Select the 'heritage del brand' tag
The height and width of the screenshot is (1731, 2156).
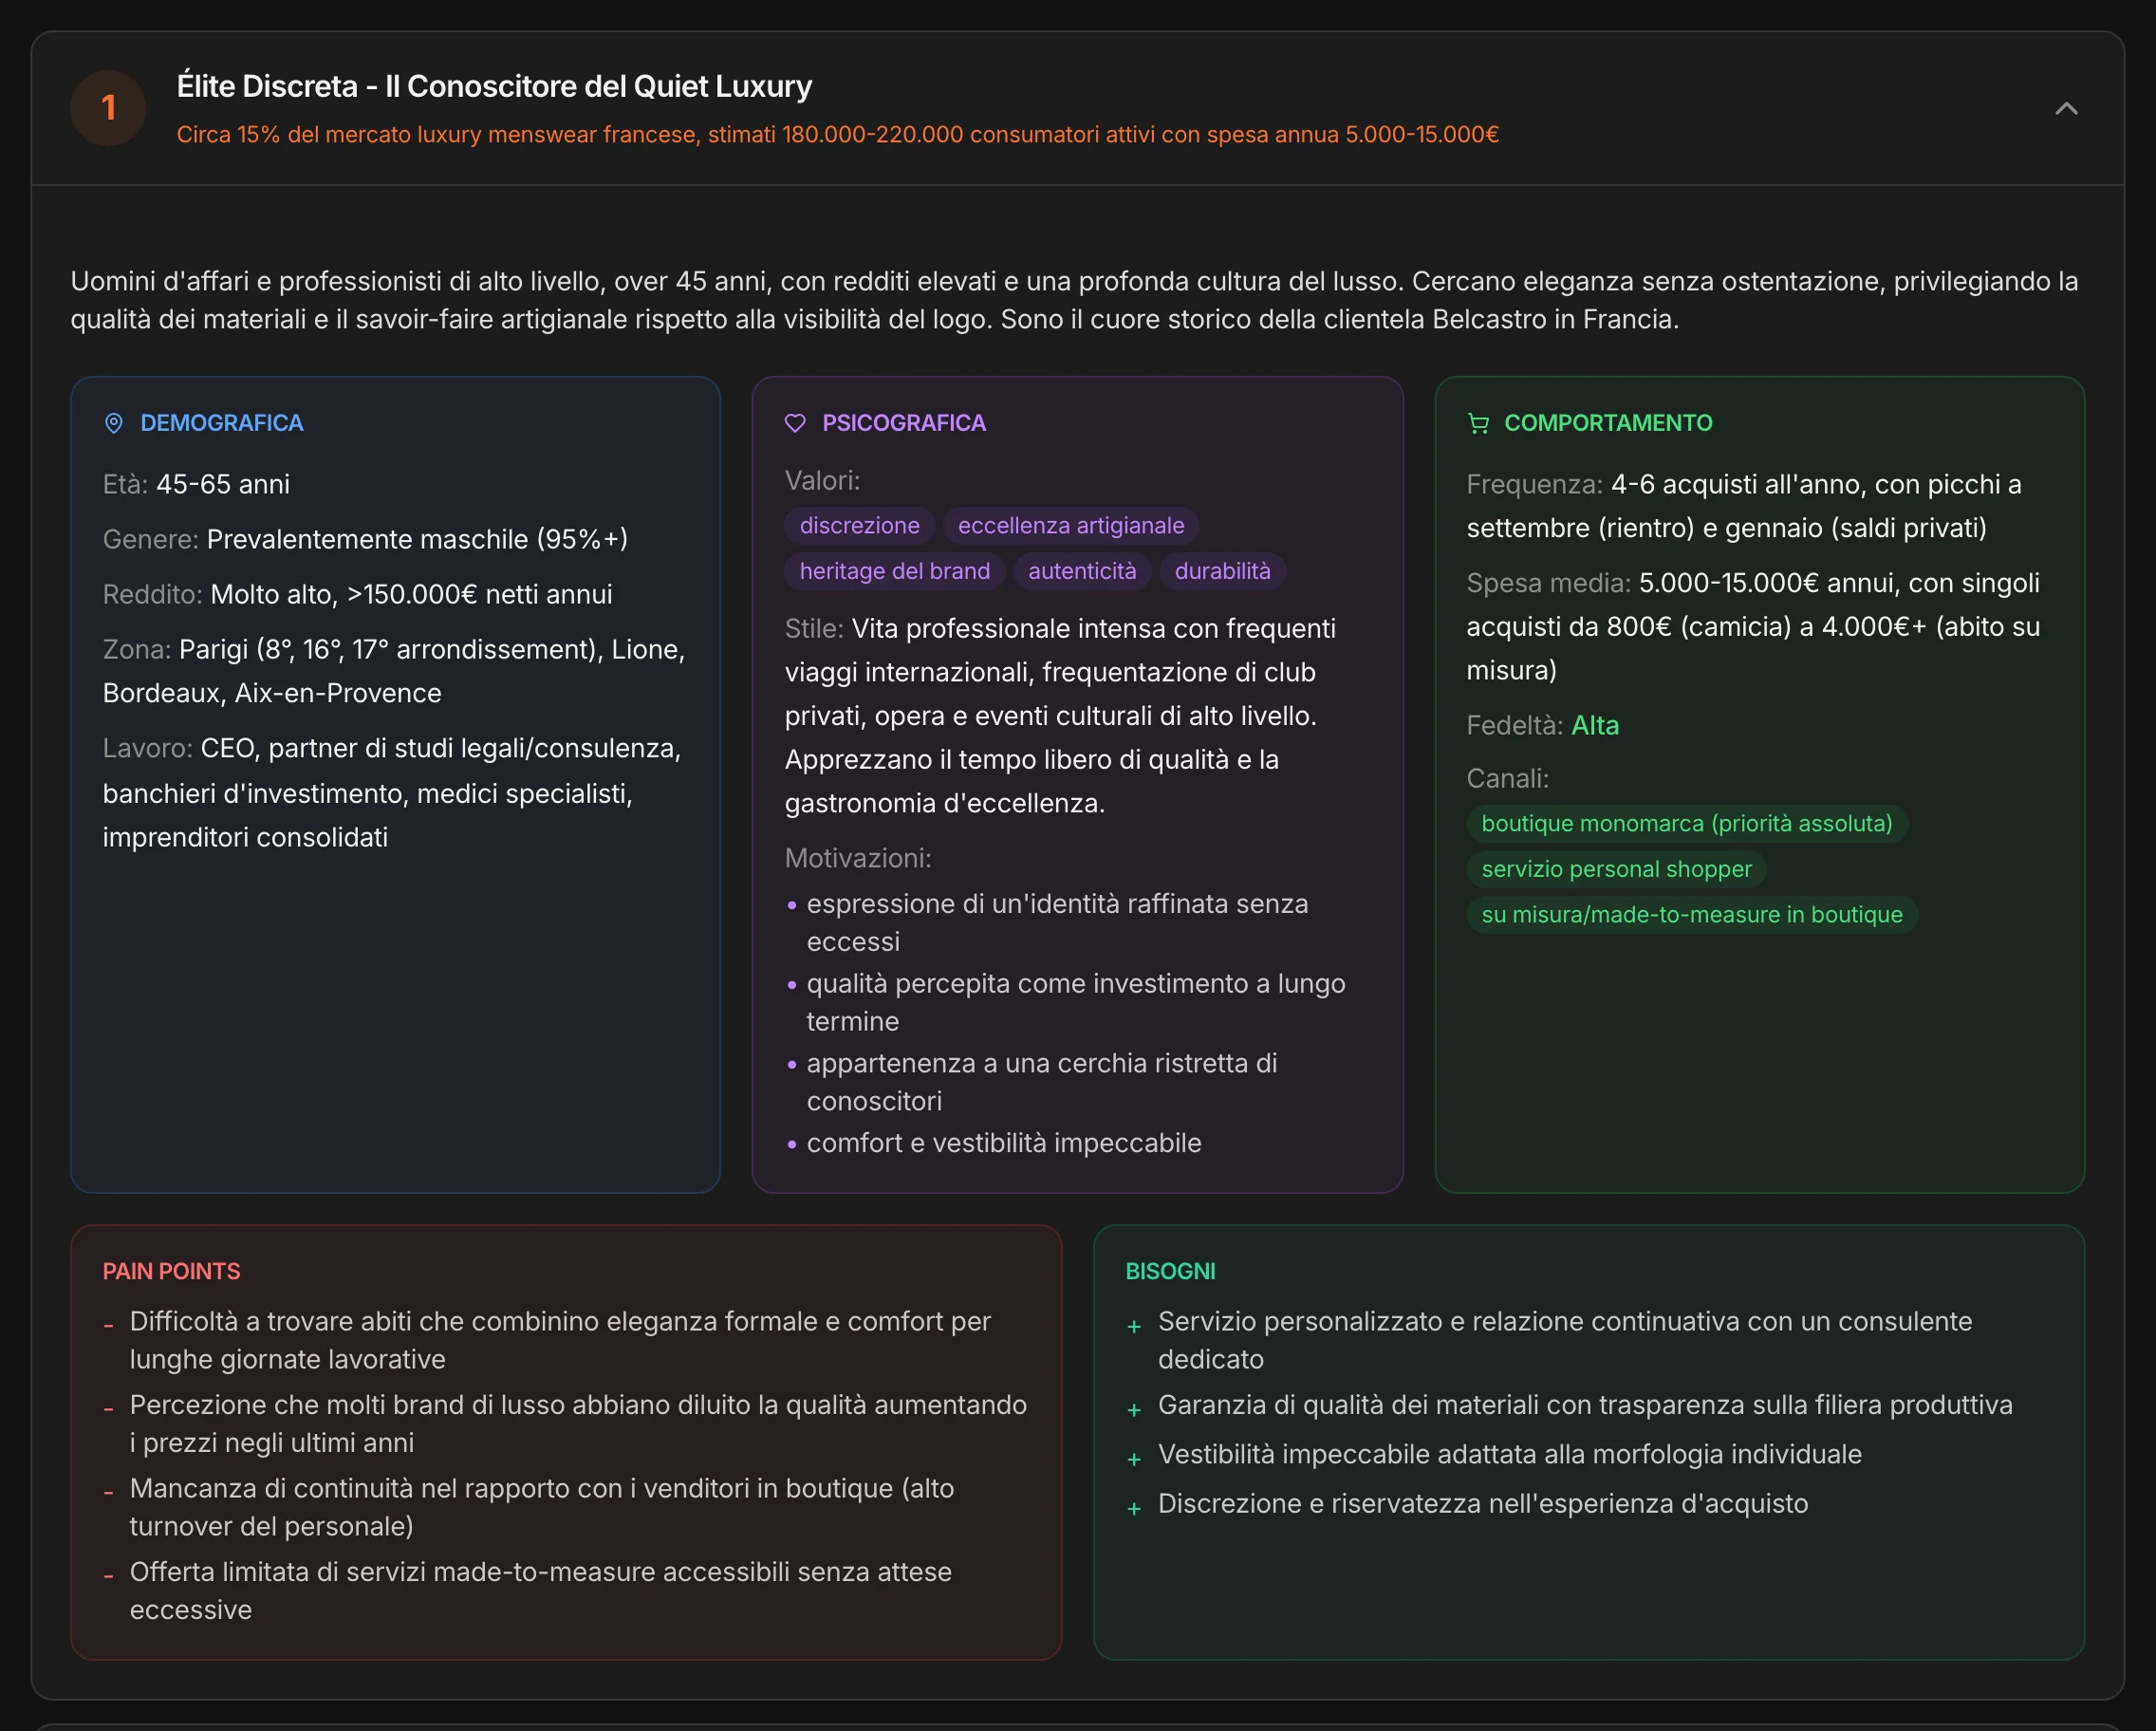(x=894, y=571)
